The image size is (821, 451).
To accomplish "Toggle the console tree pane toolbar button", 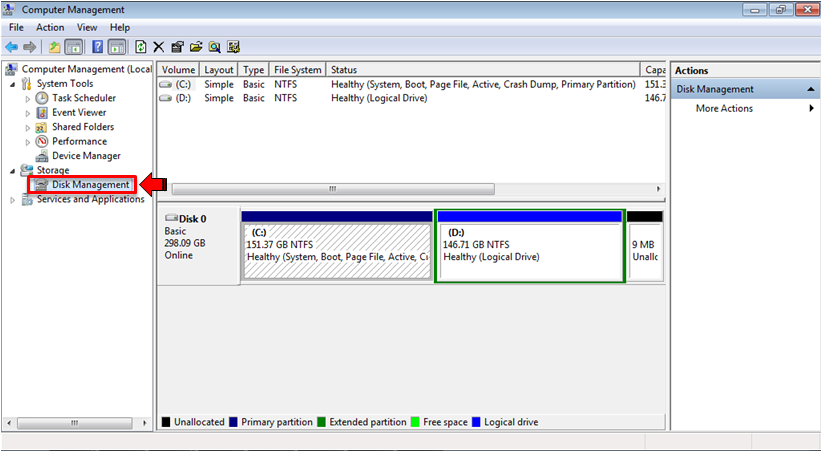I will (x=74, y=47).
